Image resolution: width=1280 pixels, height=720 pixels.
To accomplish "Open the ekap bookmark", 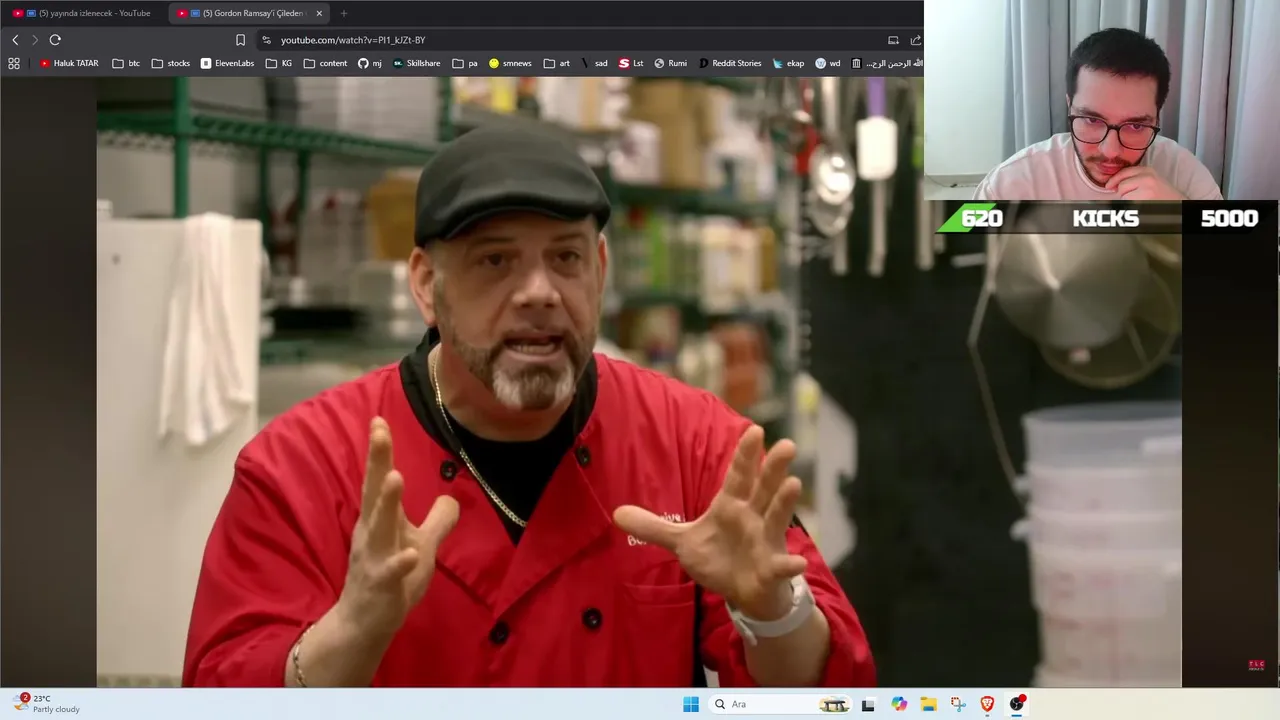I will (788, 63).
